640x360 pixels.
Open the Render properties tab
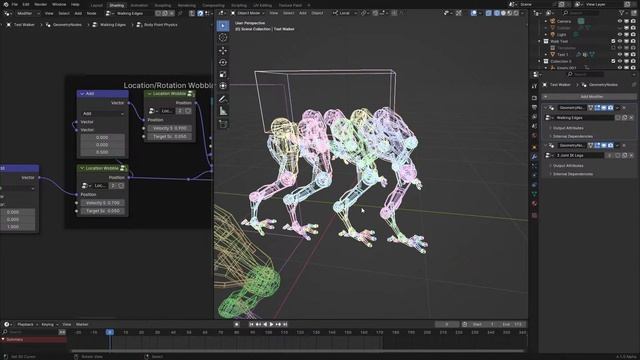[534, 98]
